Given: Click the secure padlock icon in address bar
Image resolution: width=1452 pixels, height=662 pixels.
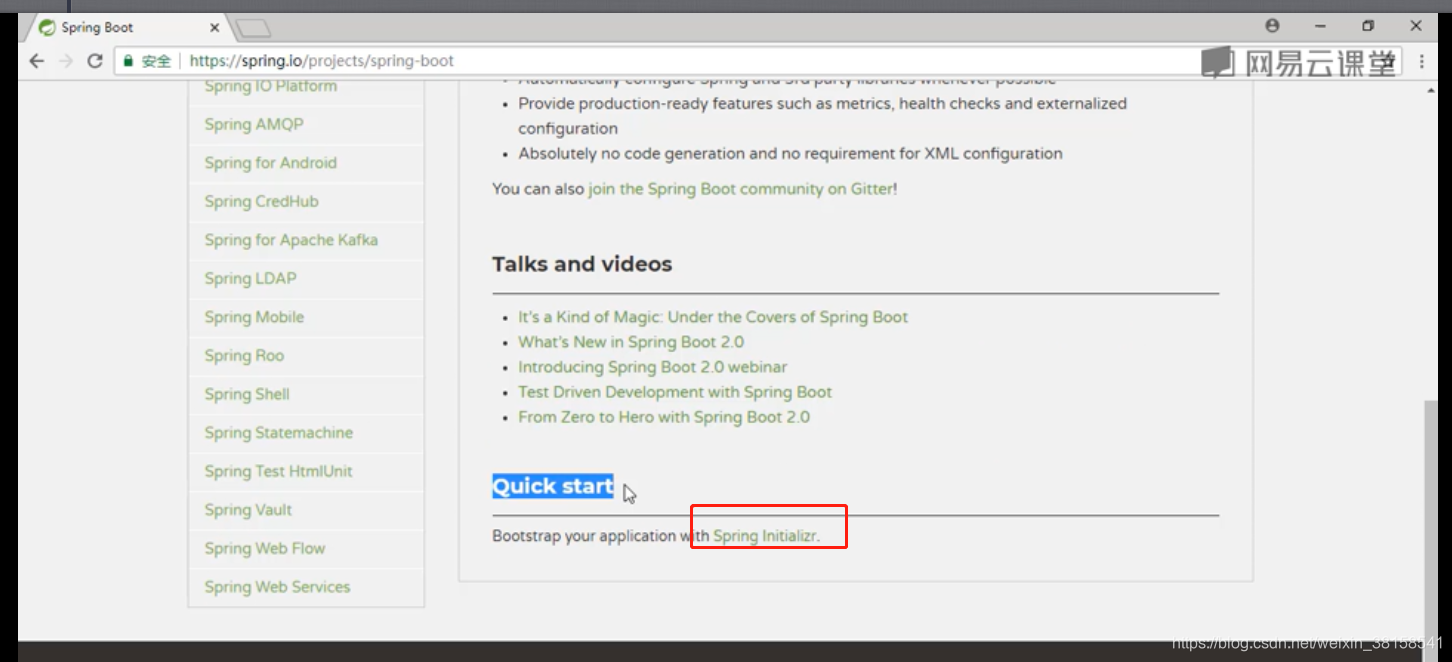Looking at the screenshot, I should [128, 61].
